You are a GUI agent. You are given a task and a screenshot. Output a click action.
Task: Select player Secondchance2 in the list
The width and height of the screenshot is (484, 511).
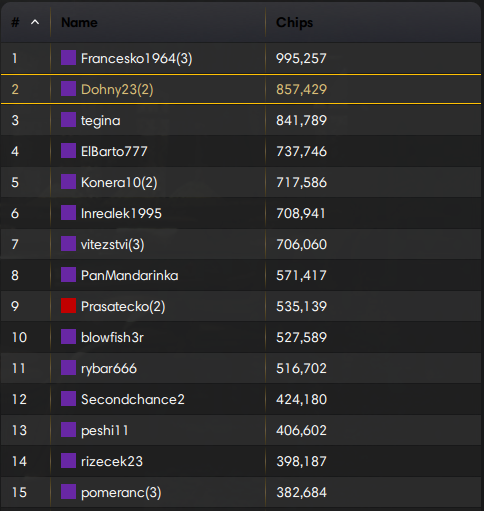tap(133, 399)
